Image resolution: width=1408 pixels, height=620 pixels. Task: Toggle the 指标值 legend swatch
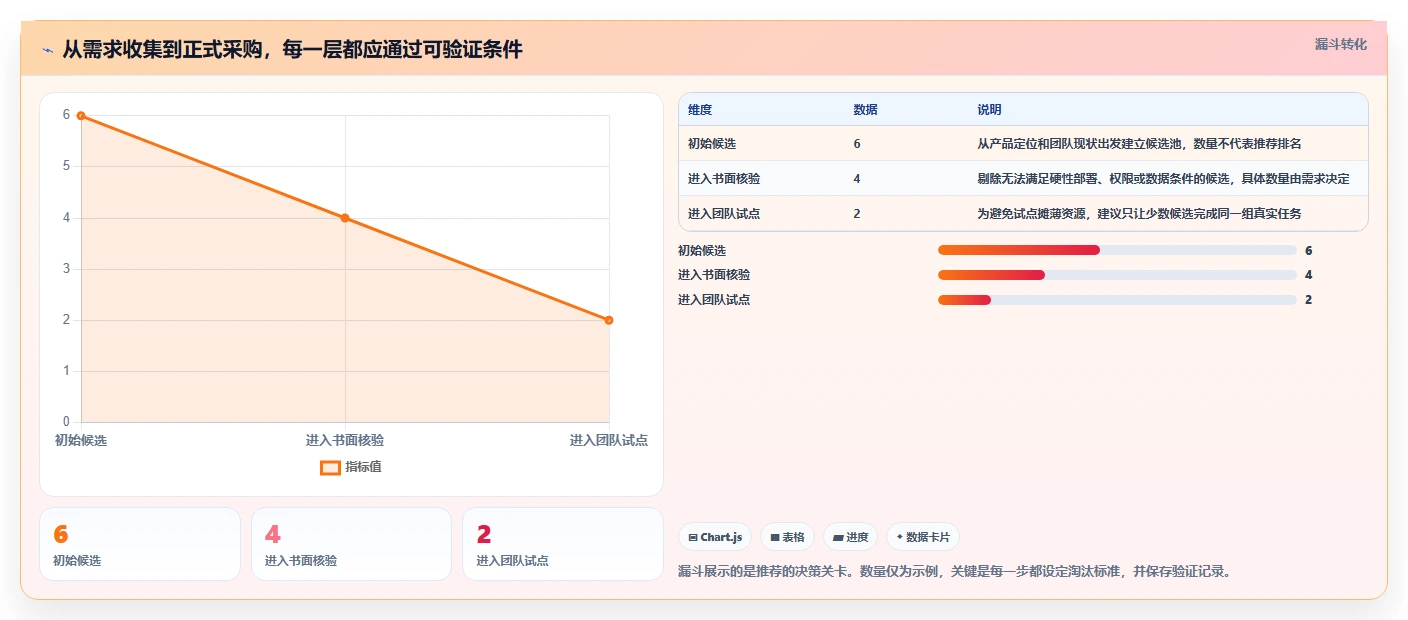(330, 467)
